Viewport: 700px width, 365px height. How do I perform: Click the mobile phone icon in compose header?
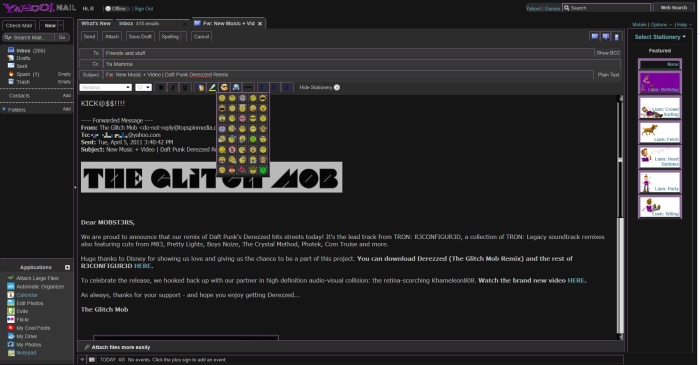617,37
